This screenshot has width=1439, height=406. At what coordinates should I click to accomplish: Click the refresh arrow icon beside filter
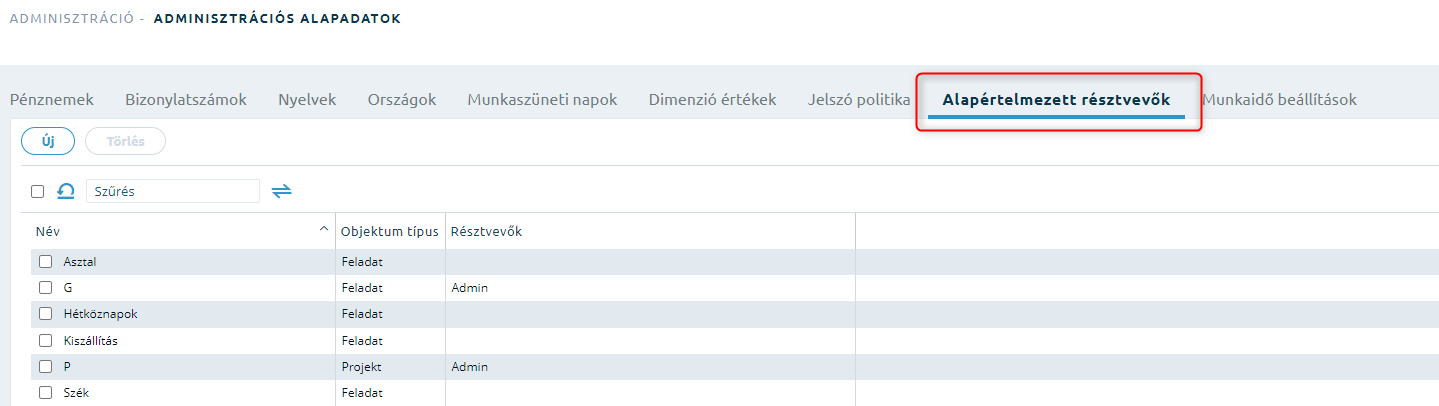tap(66, 191)
